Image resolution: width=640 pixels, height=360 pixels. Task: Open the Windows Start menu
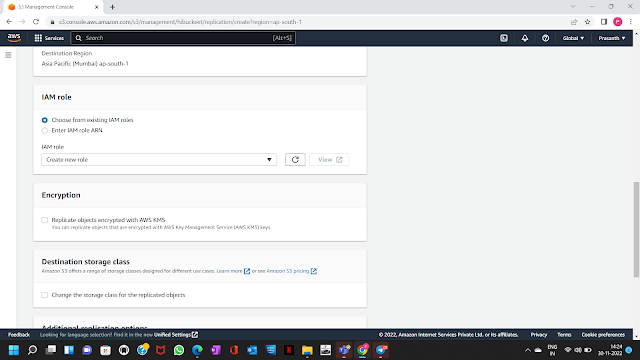pos(14,350)
